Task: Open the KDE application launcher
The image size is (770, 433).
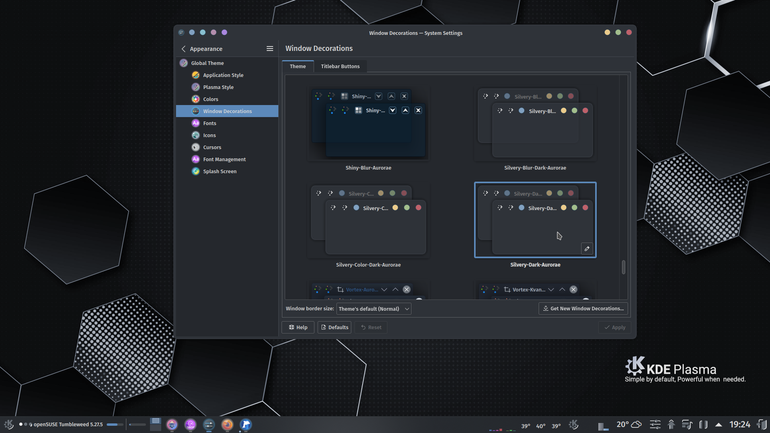Action: pos(8,424)
